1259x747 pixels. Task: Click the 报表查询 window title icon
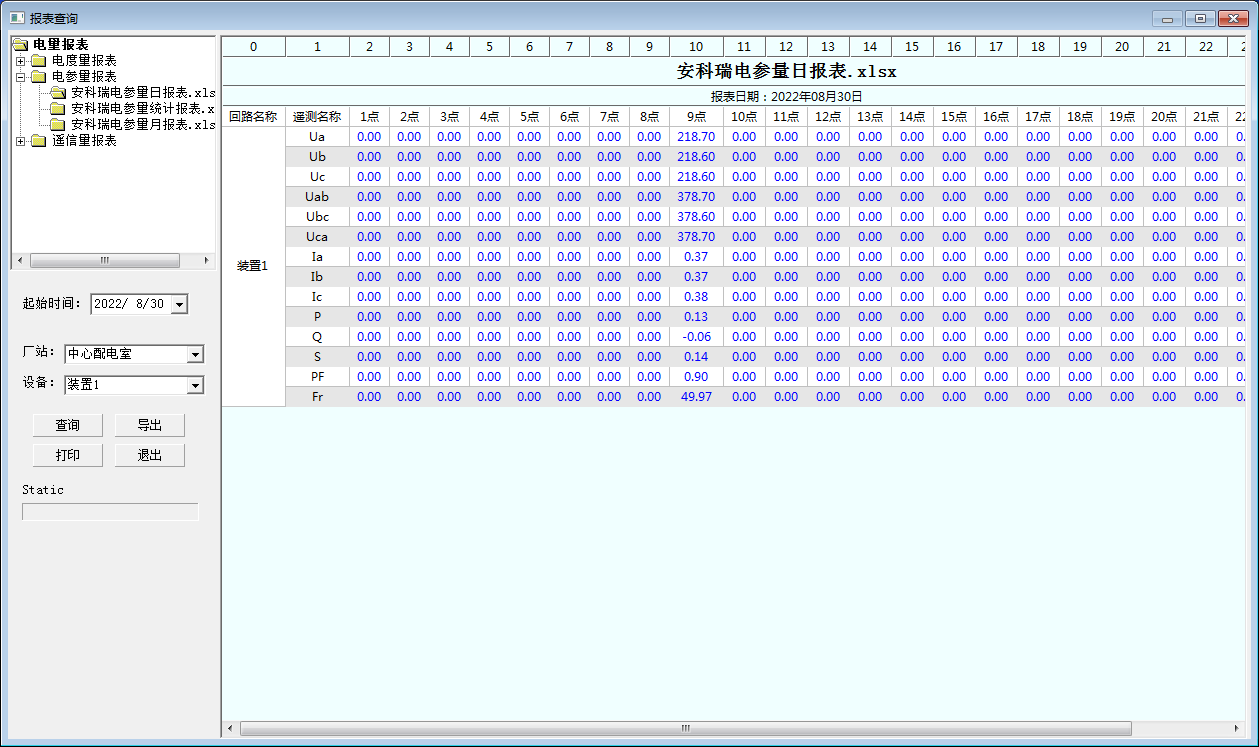tap(16, 18)
